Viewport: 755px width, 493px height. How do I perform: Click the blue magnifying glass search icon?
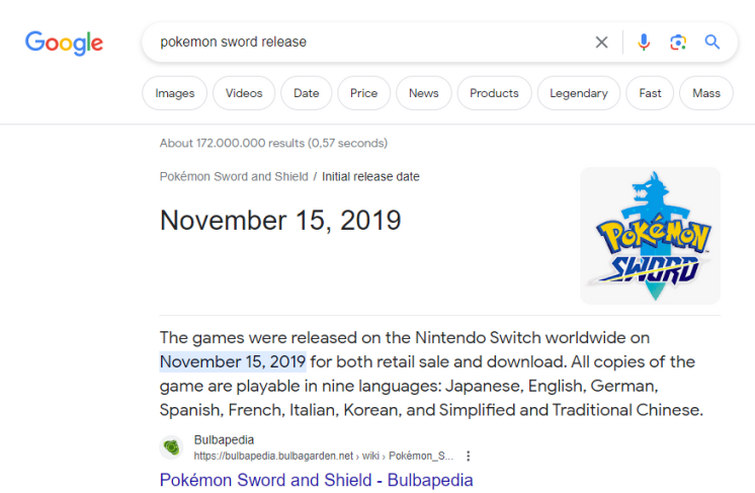712,42
